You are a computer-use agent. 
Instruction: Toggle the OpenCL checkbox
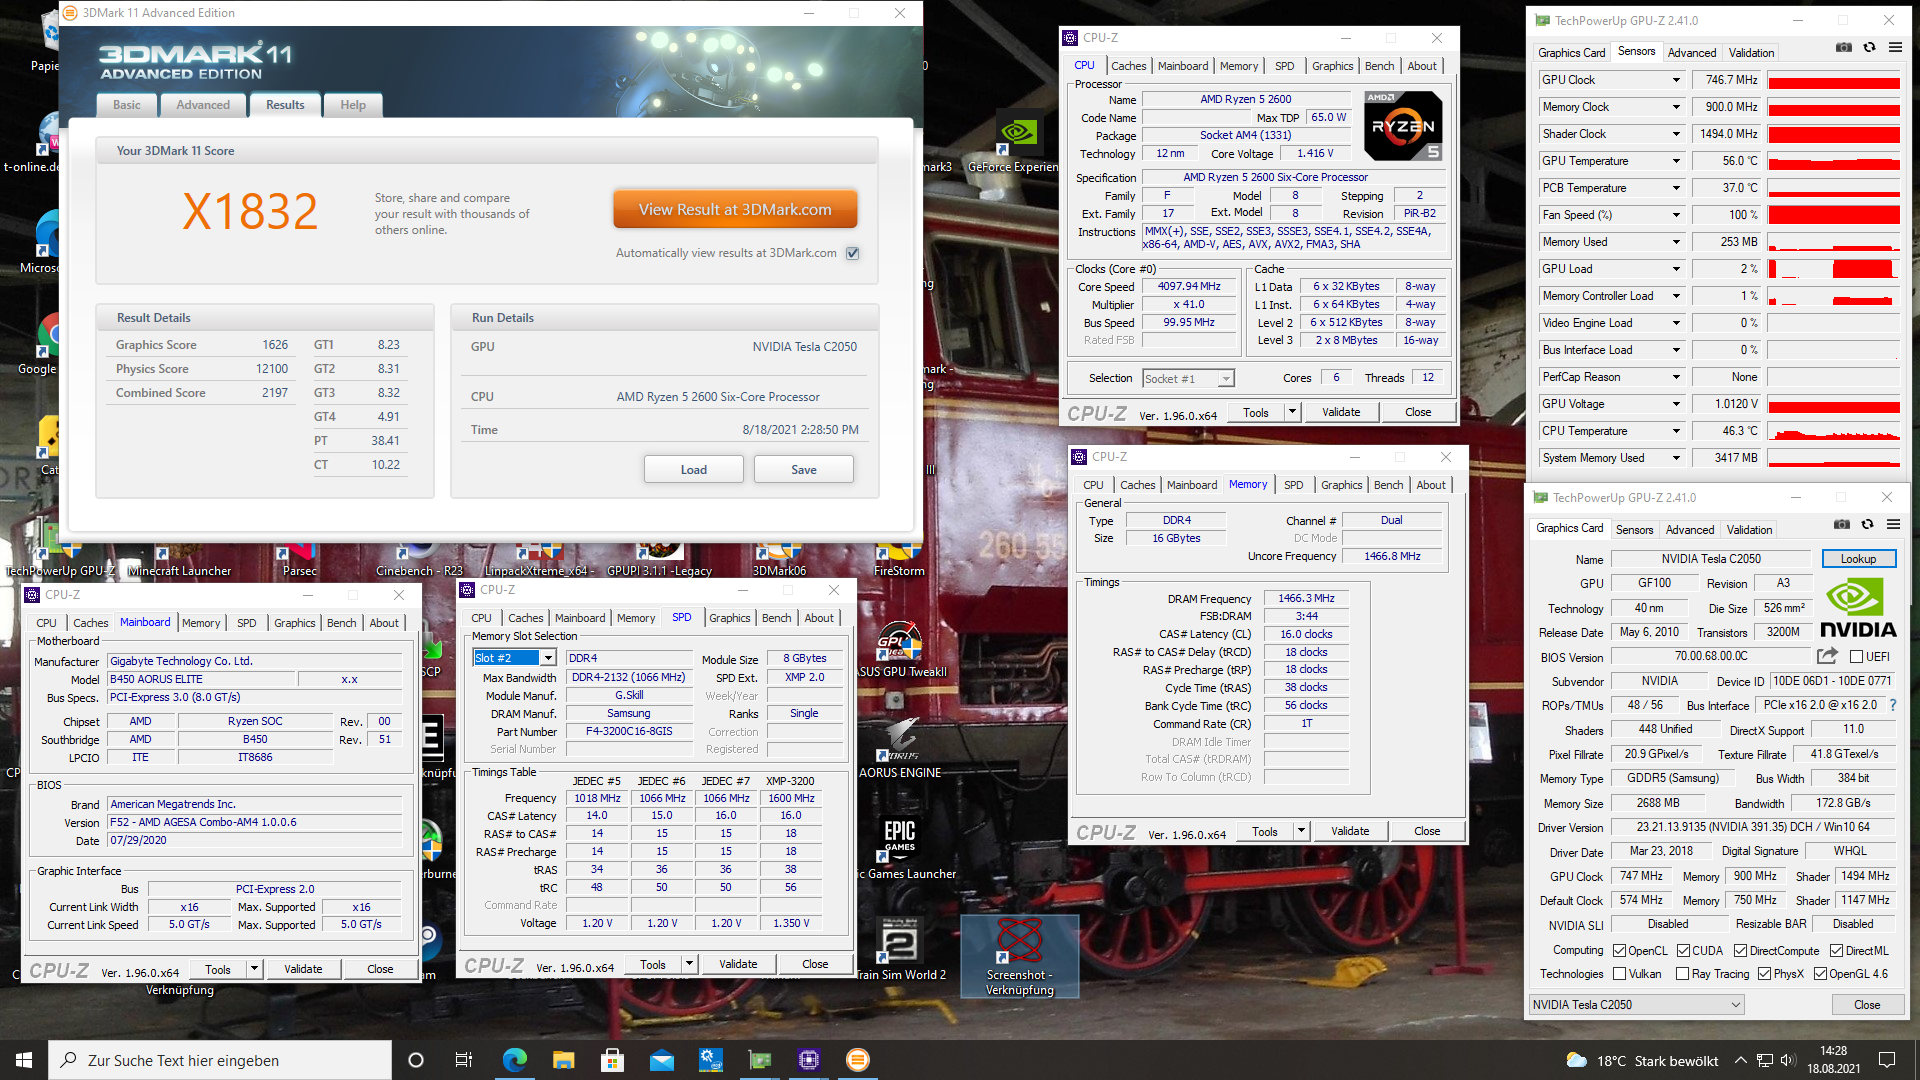pos(1620,950)
